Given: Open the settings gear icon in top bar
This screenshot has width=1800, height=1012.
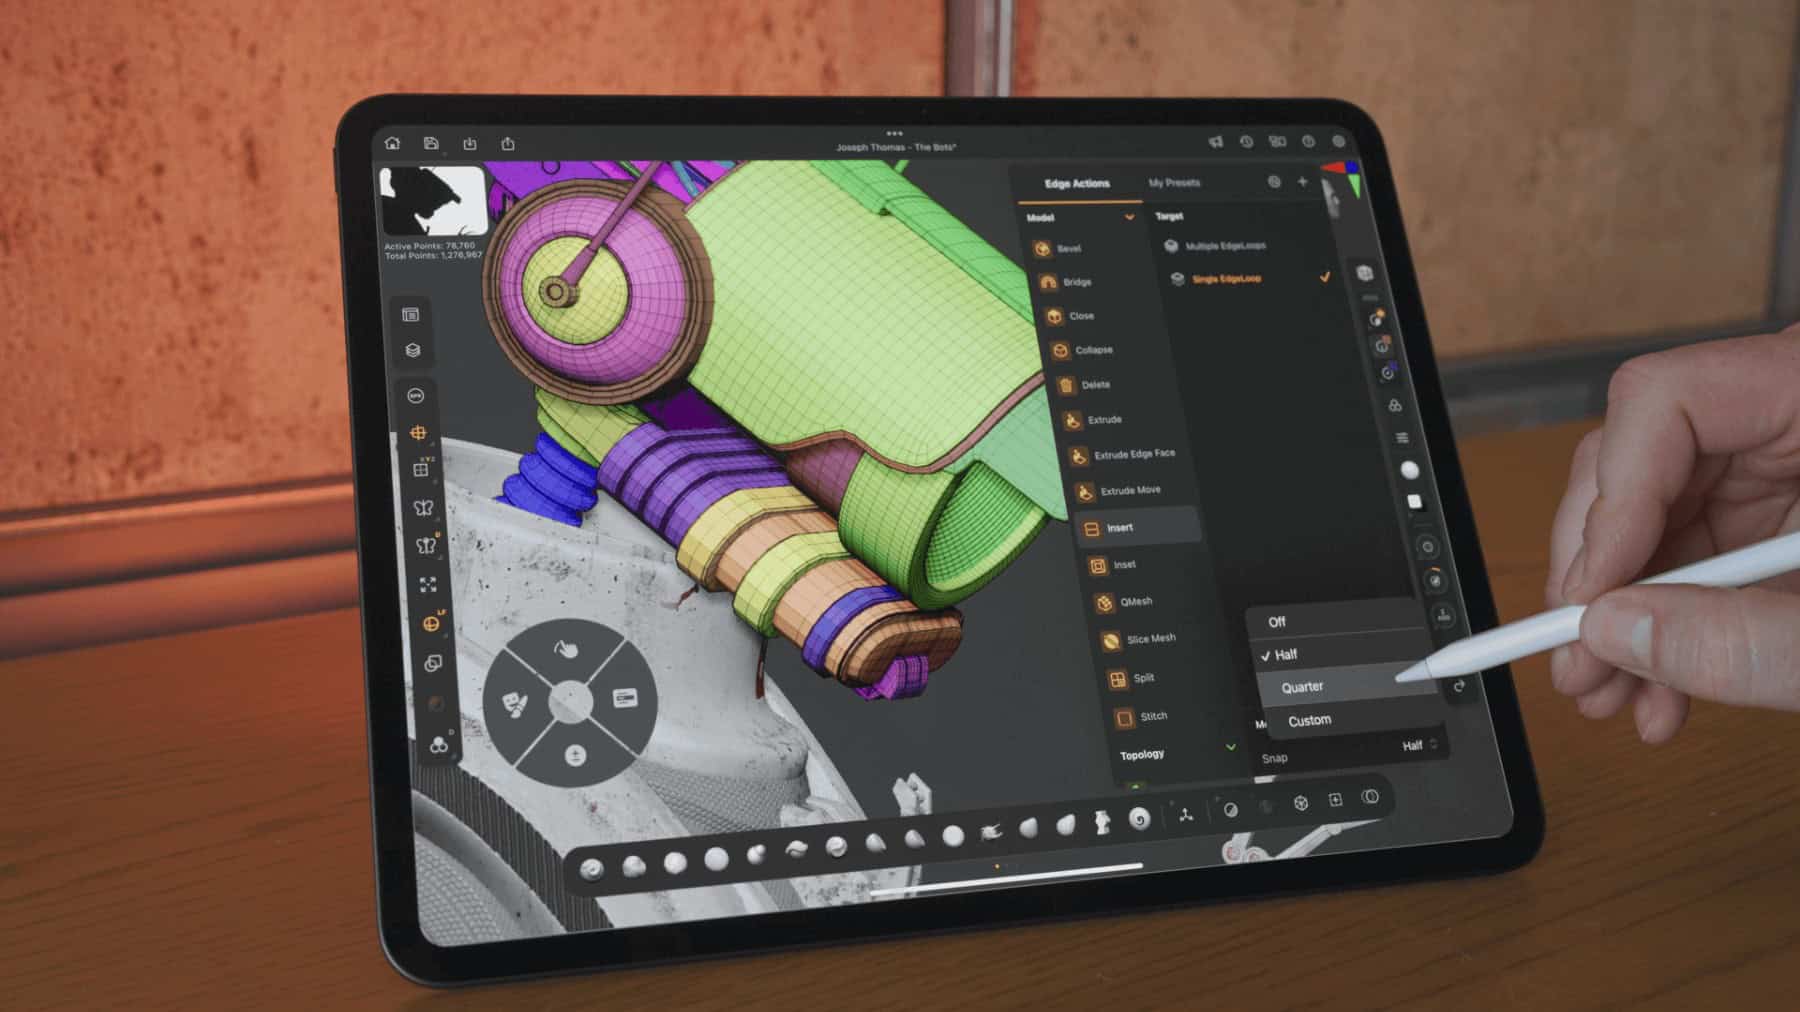Looking at the screenshot, I should (x=1338, y=142).
